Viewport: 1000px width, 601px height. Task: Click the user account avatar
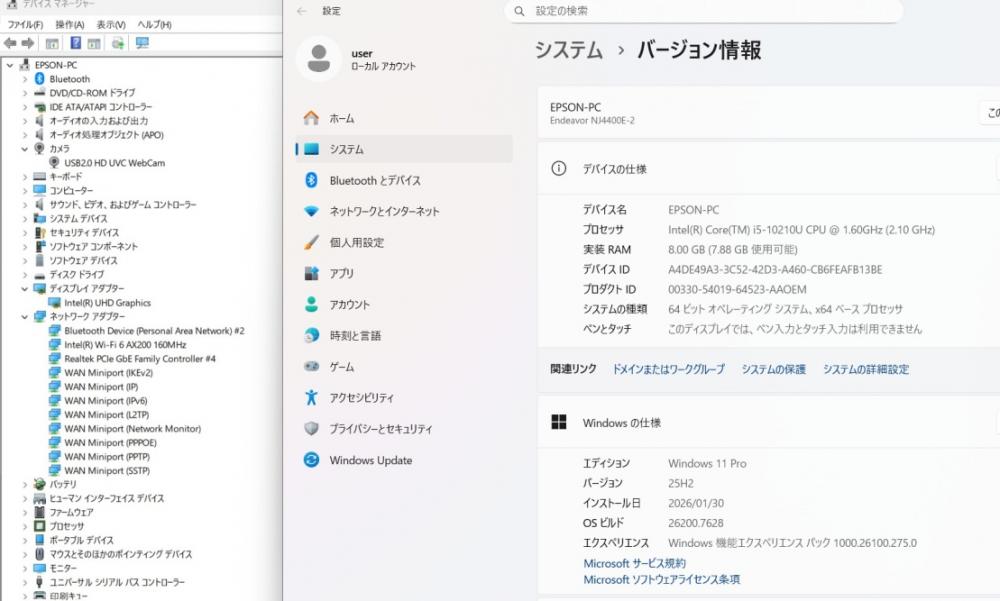coord(319,58)
